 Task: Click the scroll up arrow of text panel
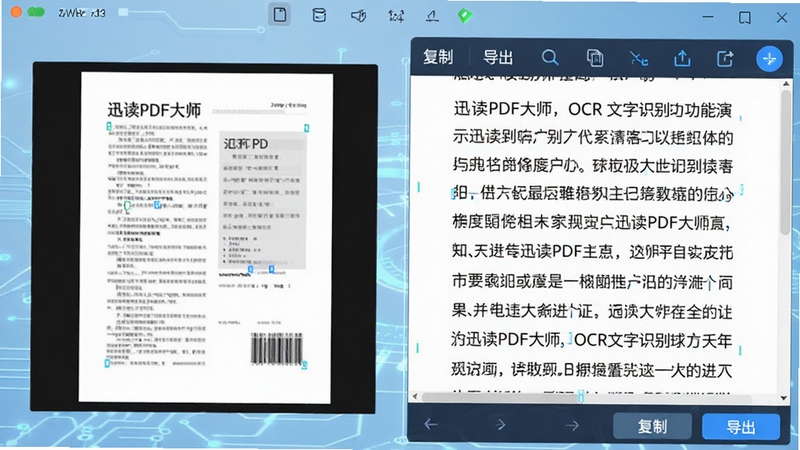[786, 83]
